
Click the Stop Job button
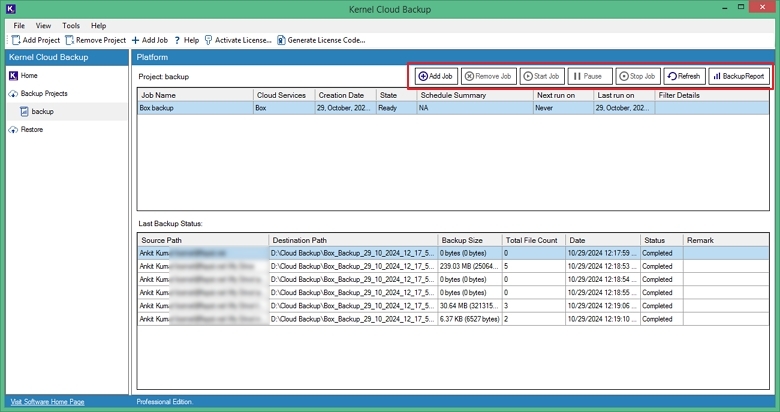coord(638,76)
